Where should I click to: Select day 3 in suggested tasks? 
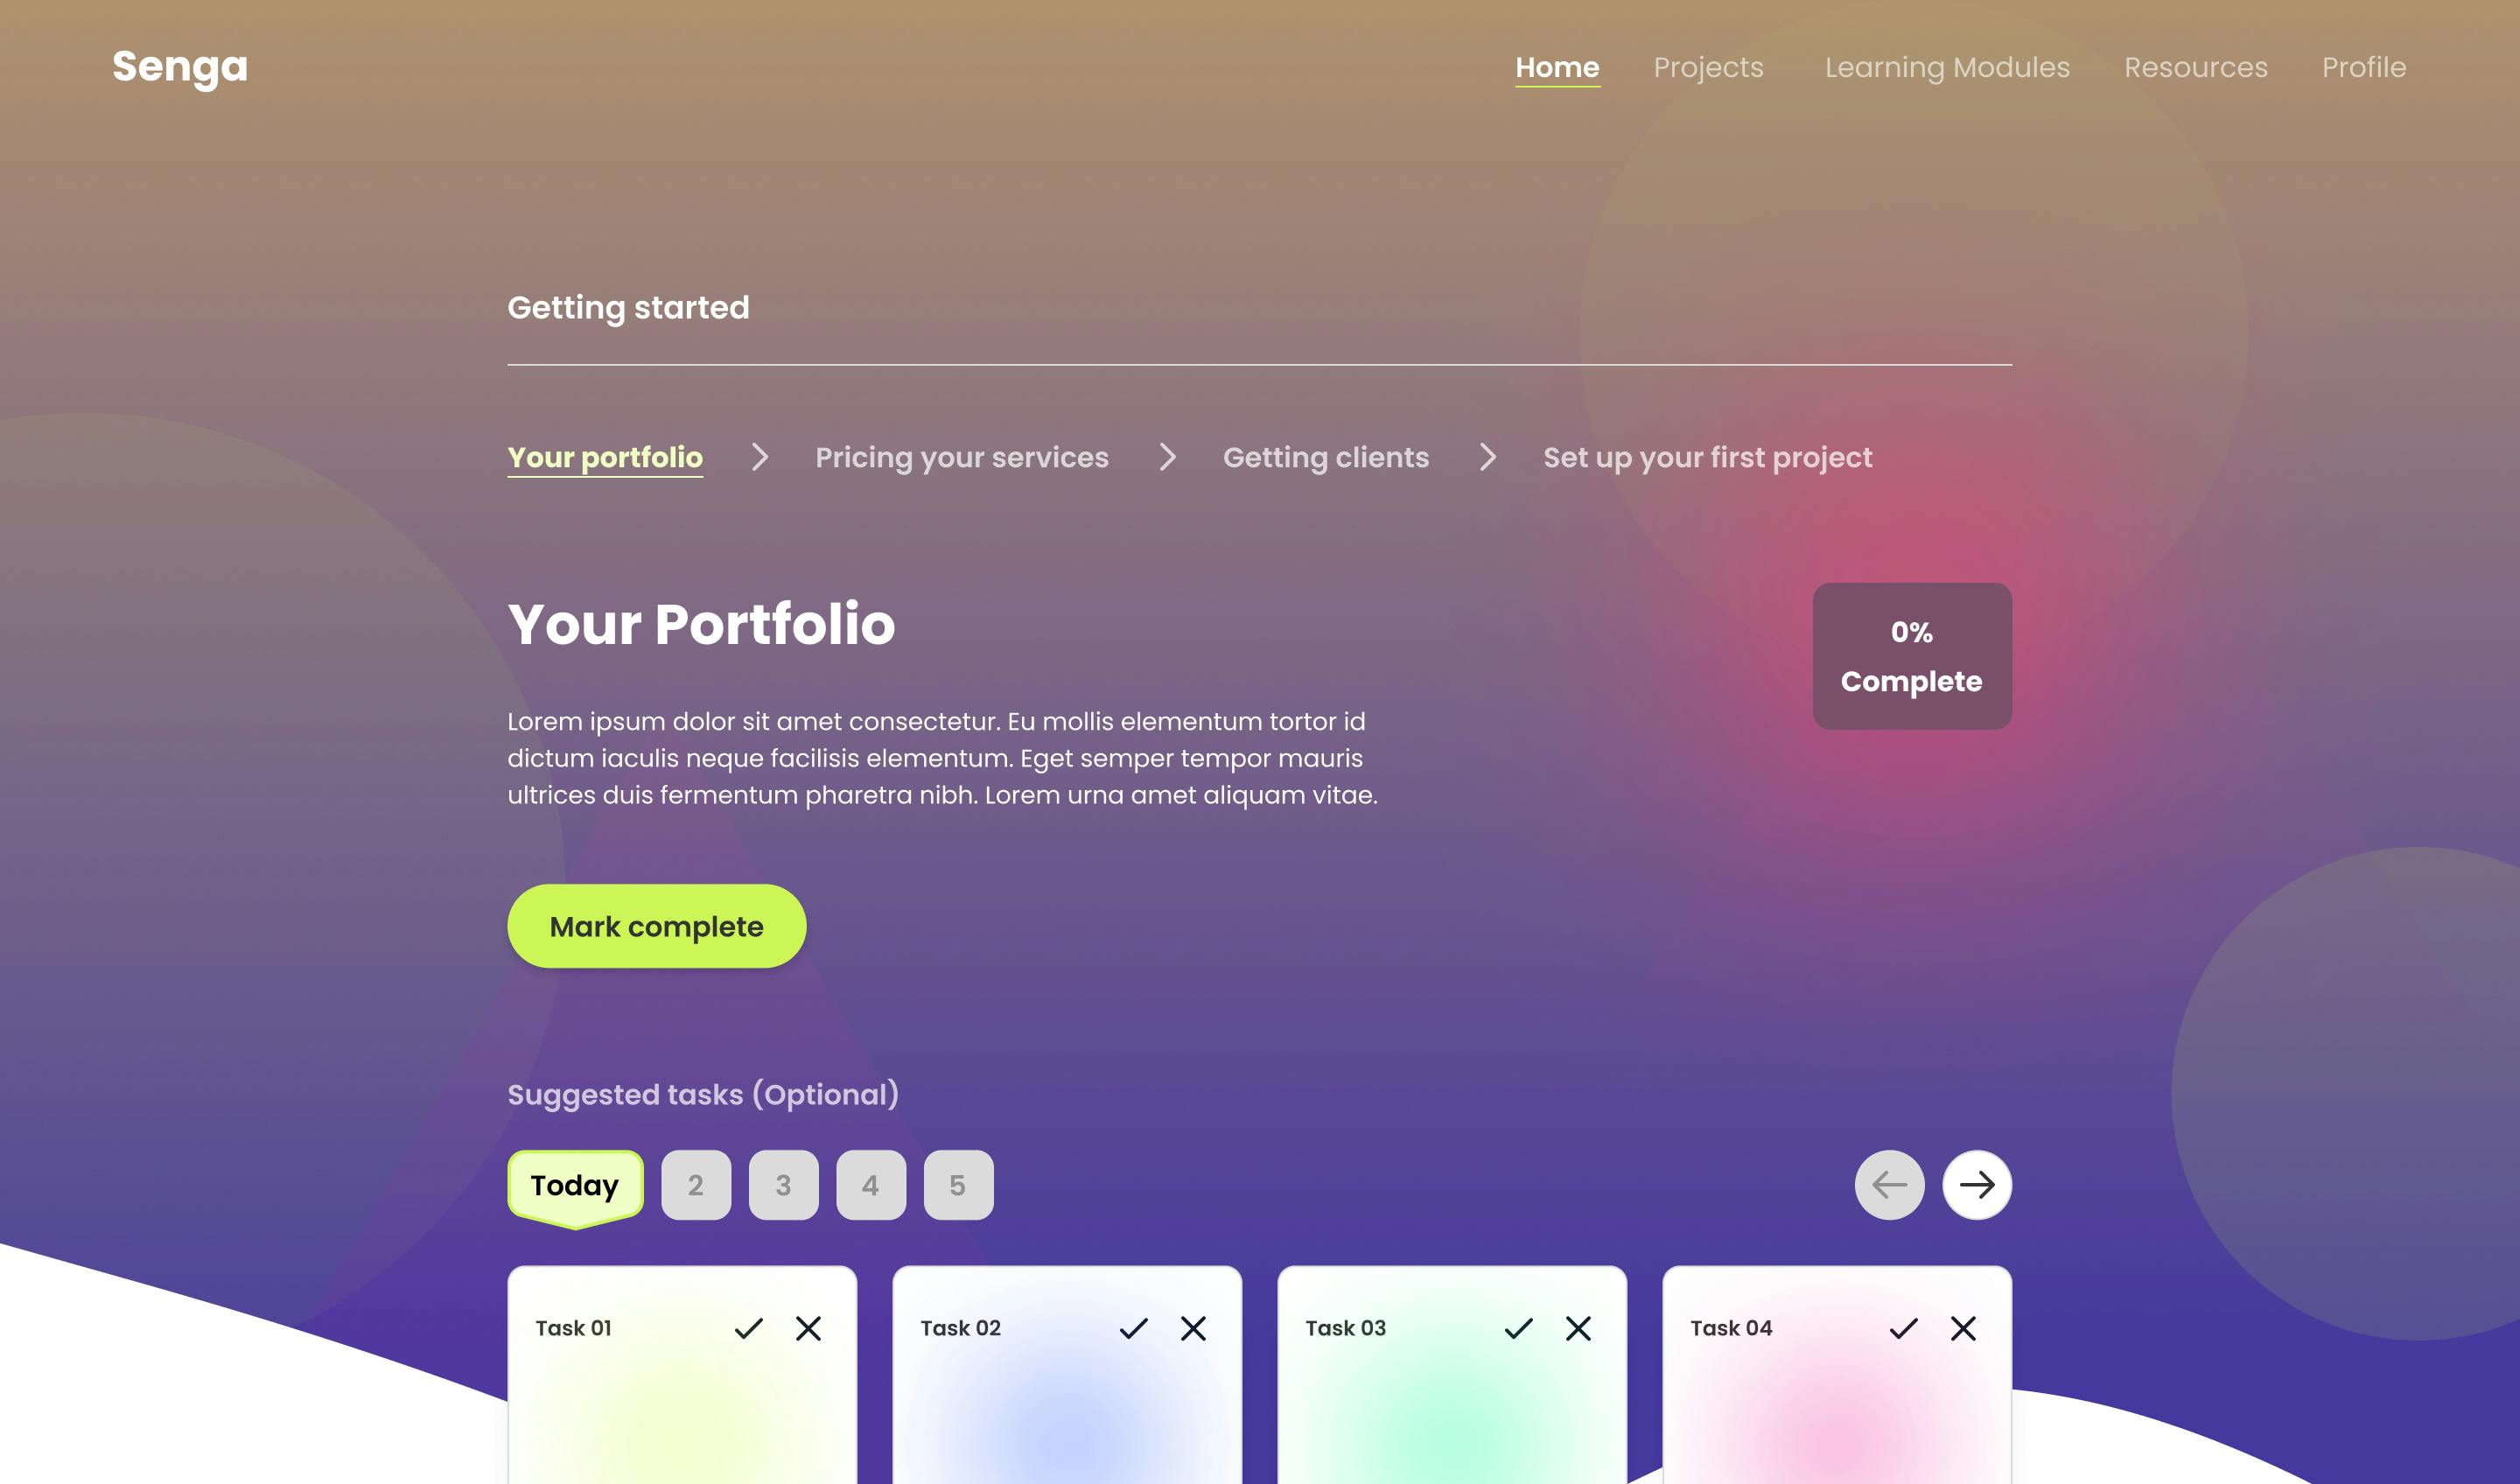click(784, 1184)
